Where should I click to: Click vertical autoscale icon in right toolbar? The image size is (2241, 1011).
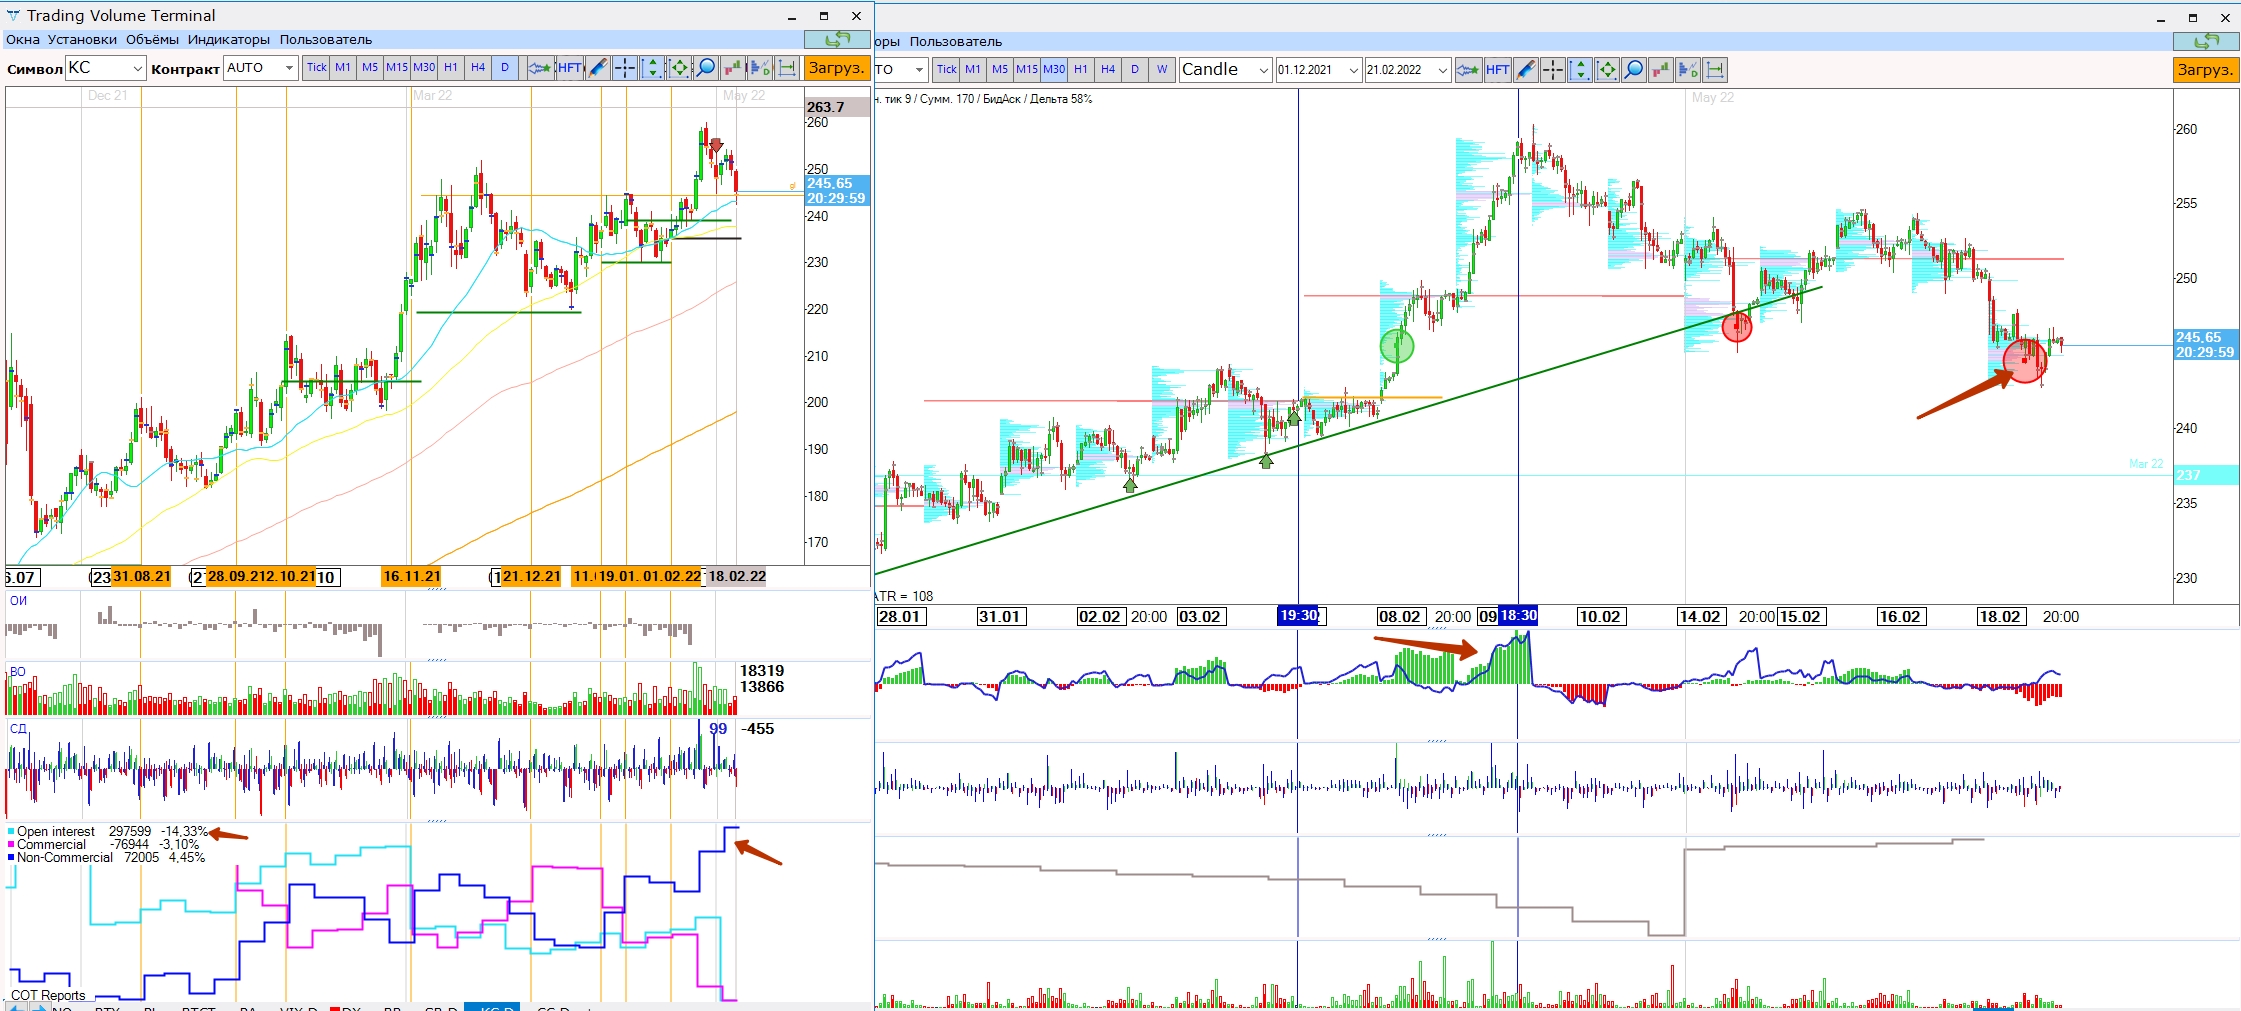tap(1579, 70)
